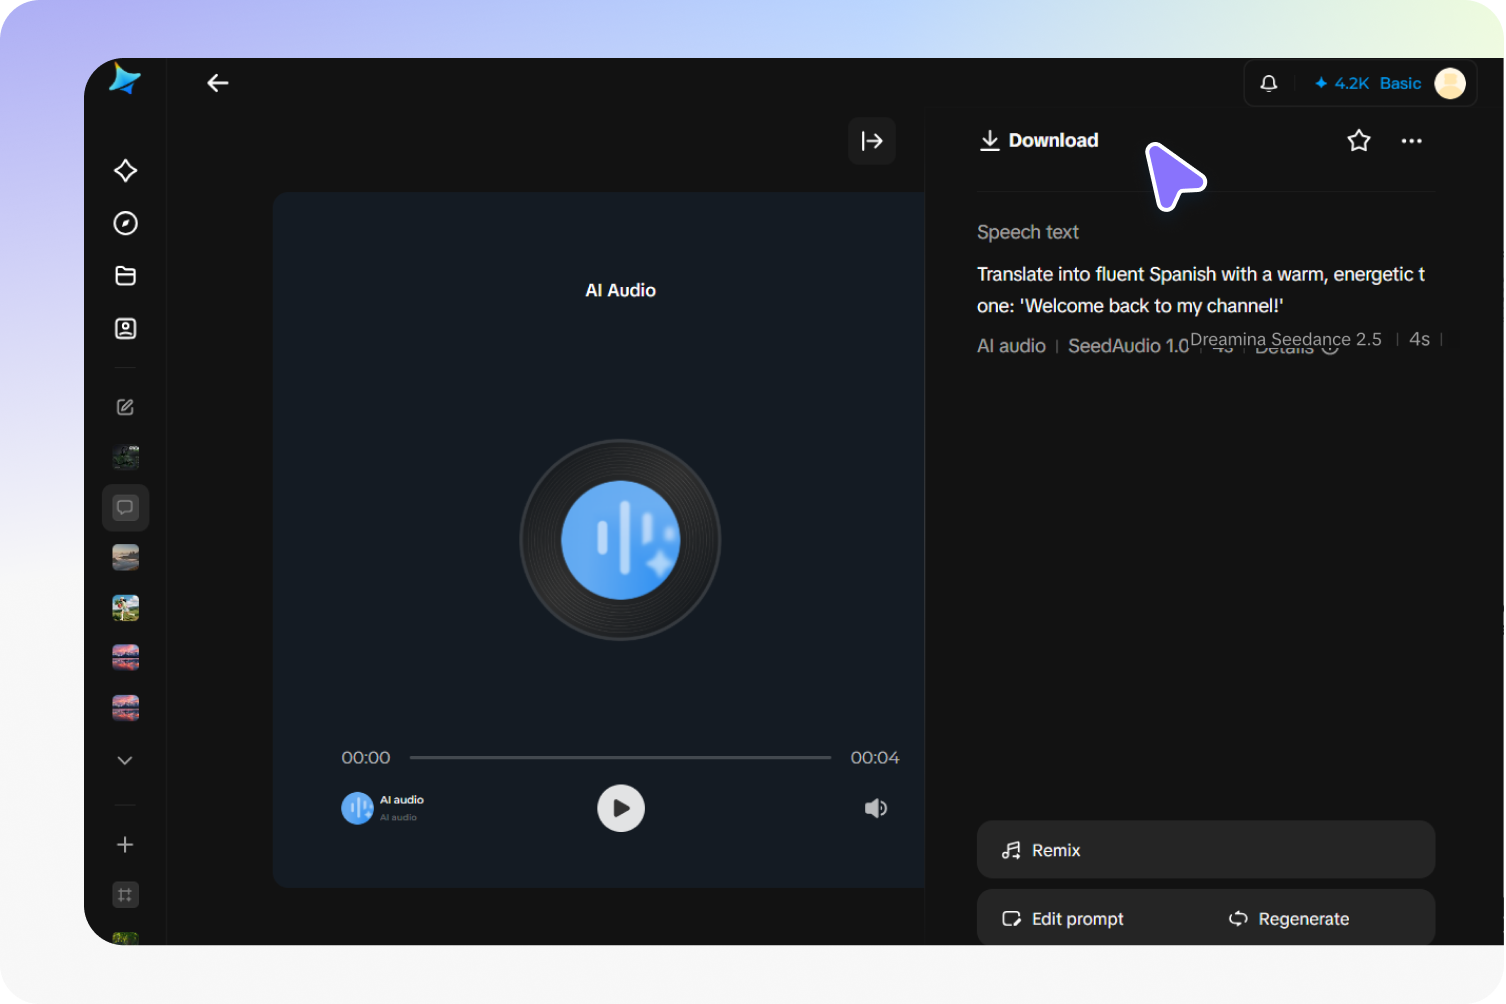
Task: Regenerate the audio
Action: (1289, 919)
